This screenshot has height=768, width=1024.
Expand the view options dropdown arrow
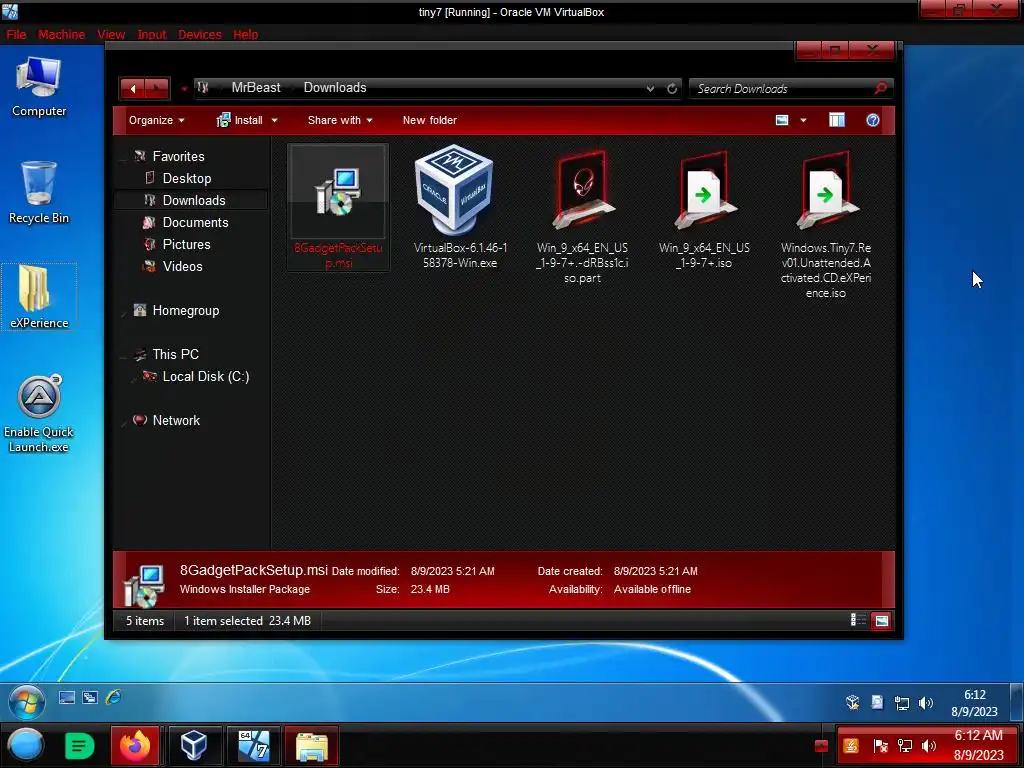click(803, 120)
